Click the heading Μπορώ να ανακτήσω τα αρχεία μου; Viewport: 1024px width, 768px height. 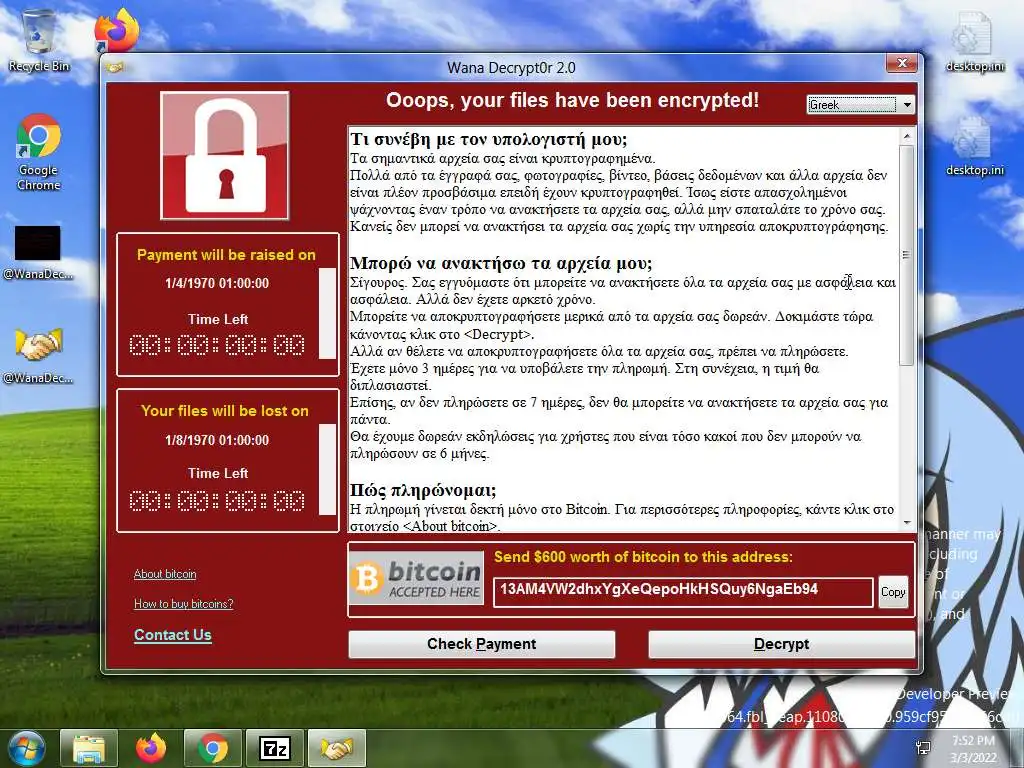(x=501, y=263)
